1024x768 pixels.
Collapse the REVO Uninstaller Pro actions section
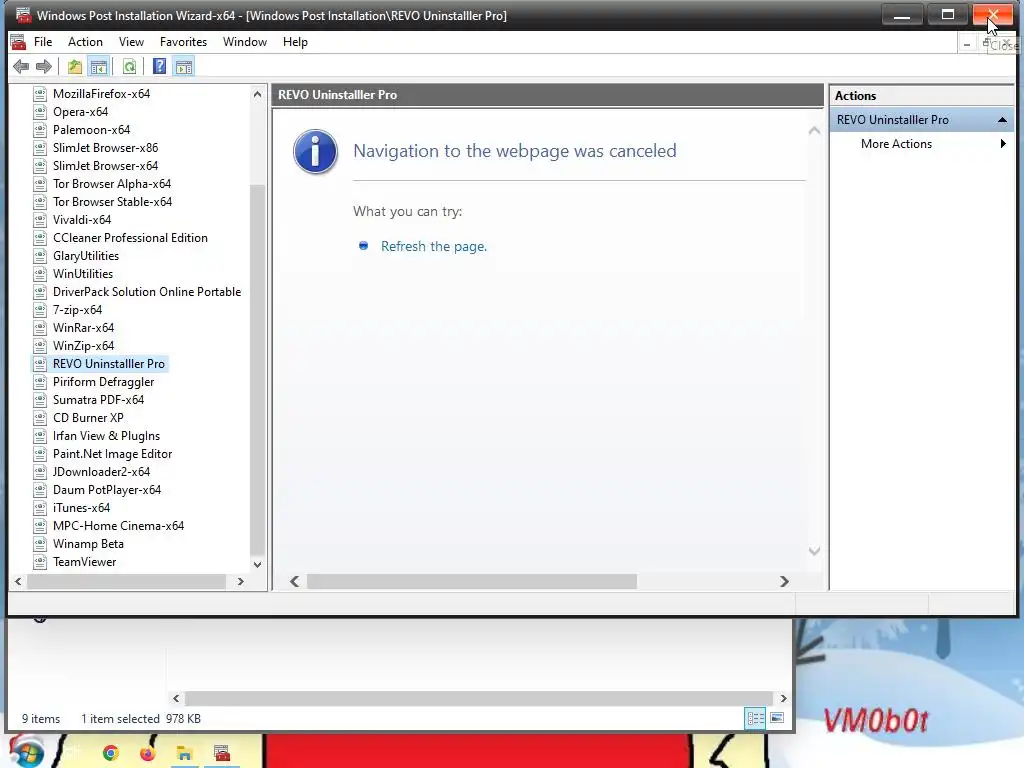tap(1002, 120)
